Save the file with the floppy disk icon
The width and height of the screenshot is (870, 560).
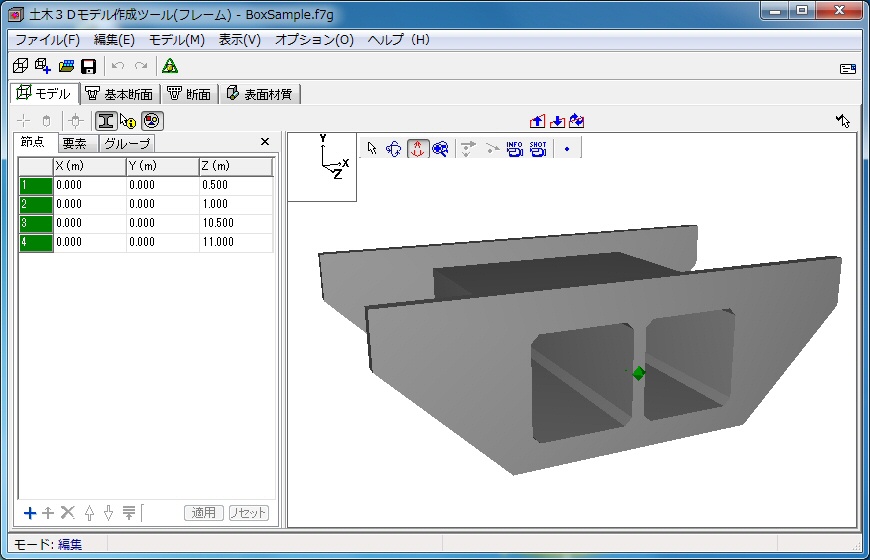pyautogui.click(x=89, y=67)
